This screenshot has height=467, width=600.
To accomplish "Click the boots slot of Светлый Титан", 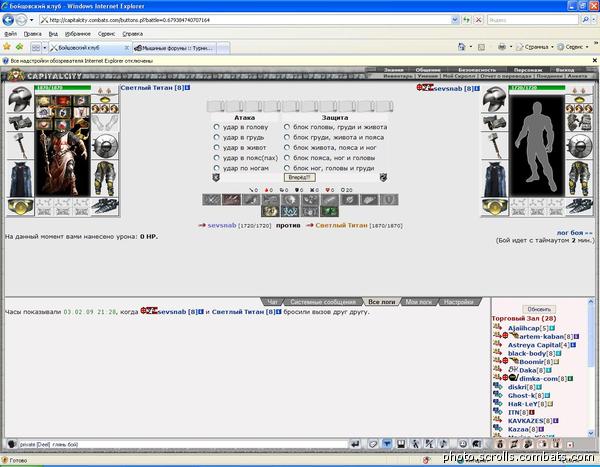I will 105,207.
